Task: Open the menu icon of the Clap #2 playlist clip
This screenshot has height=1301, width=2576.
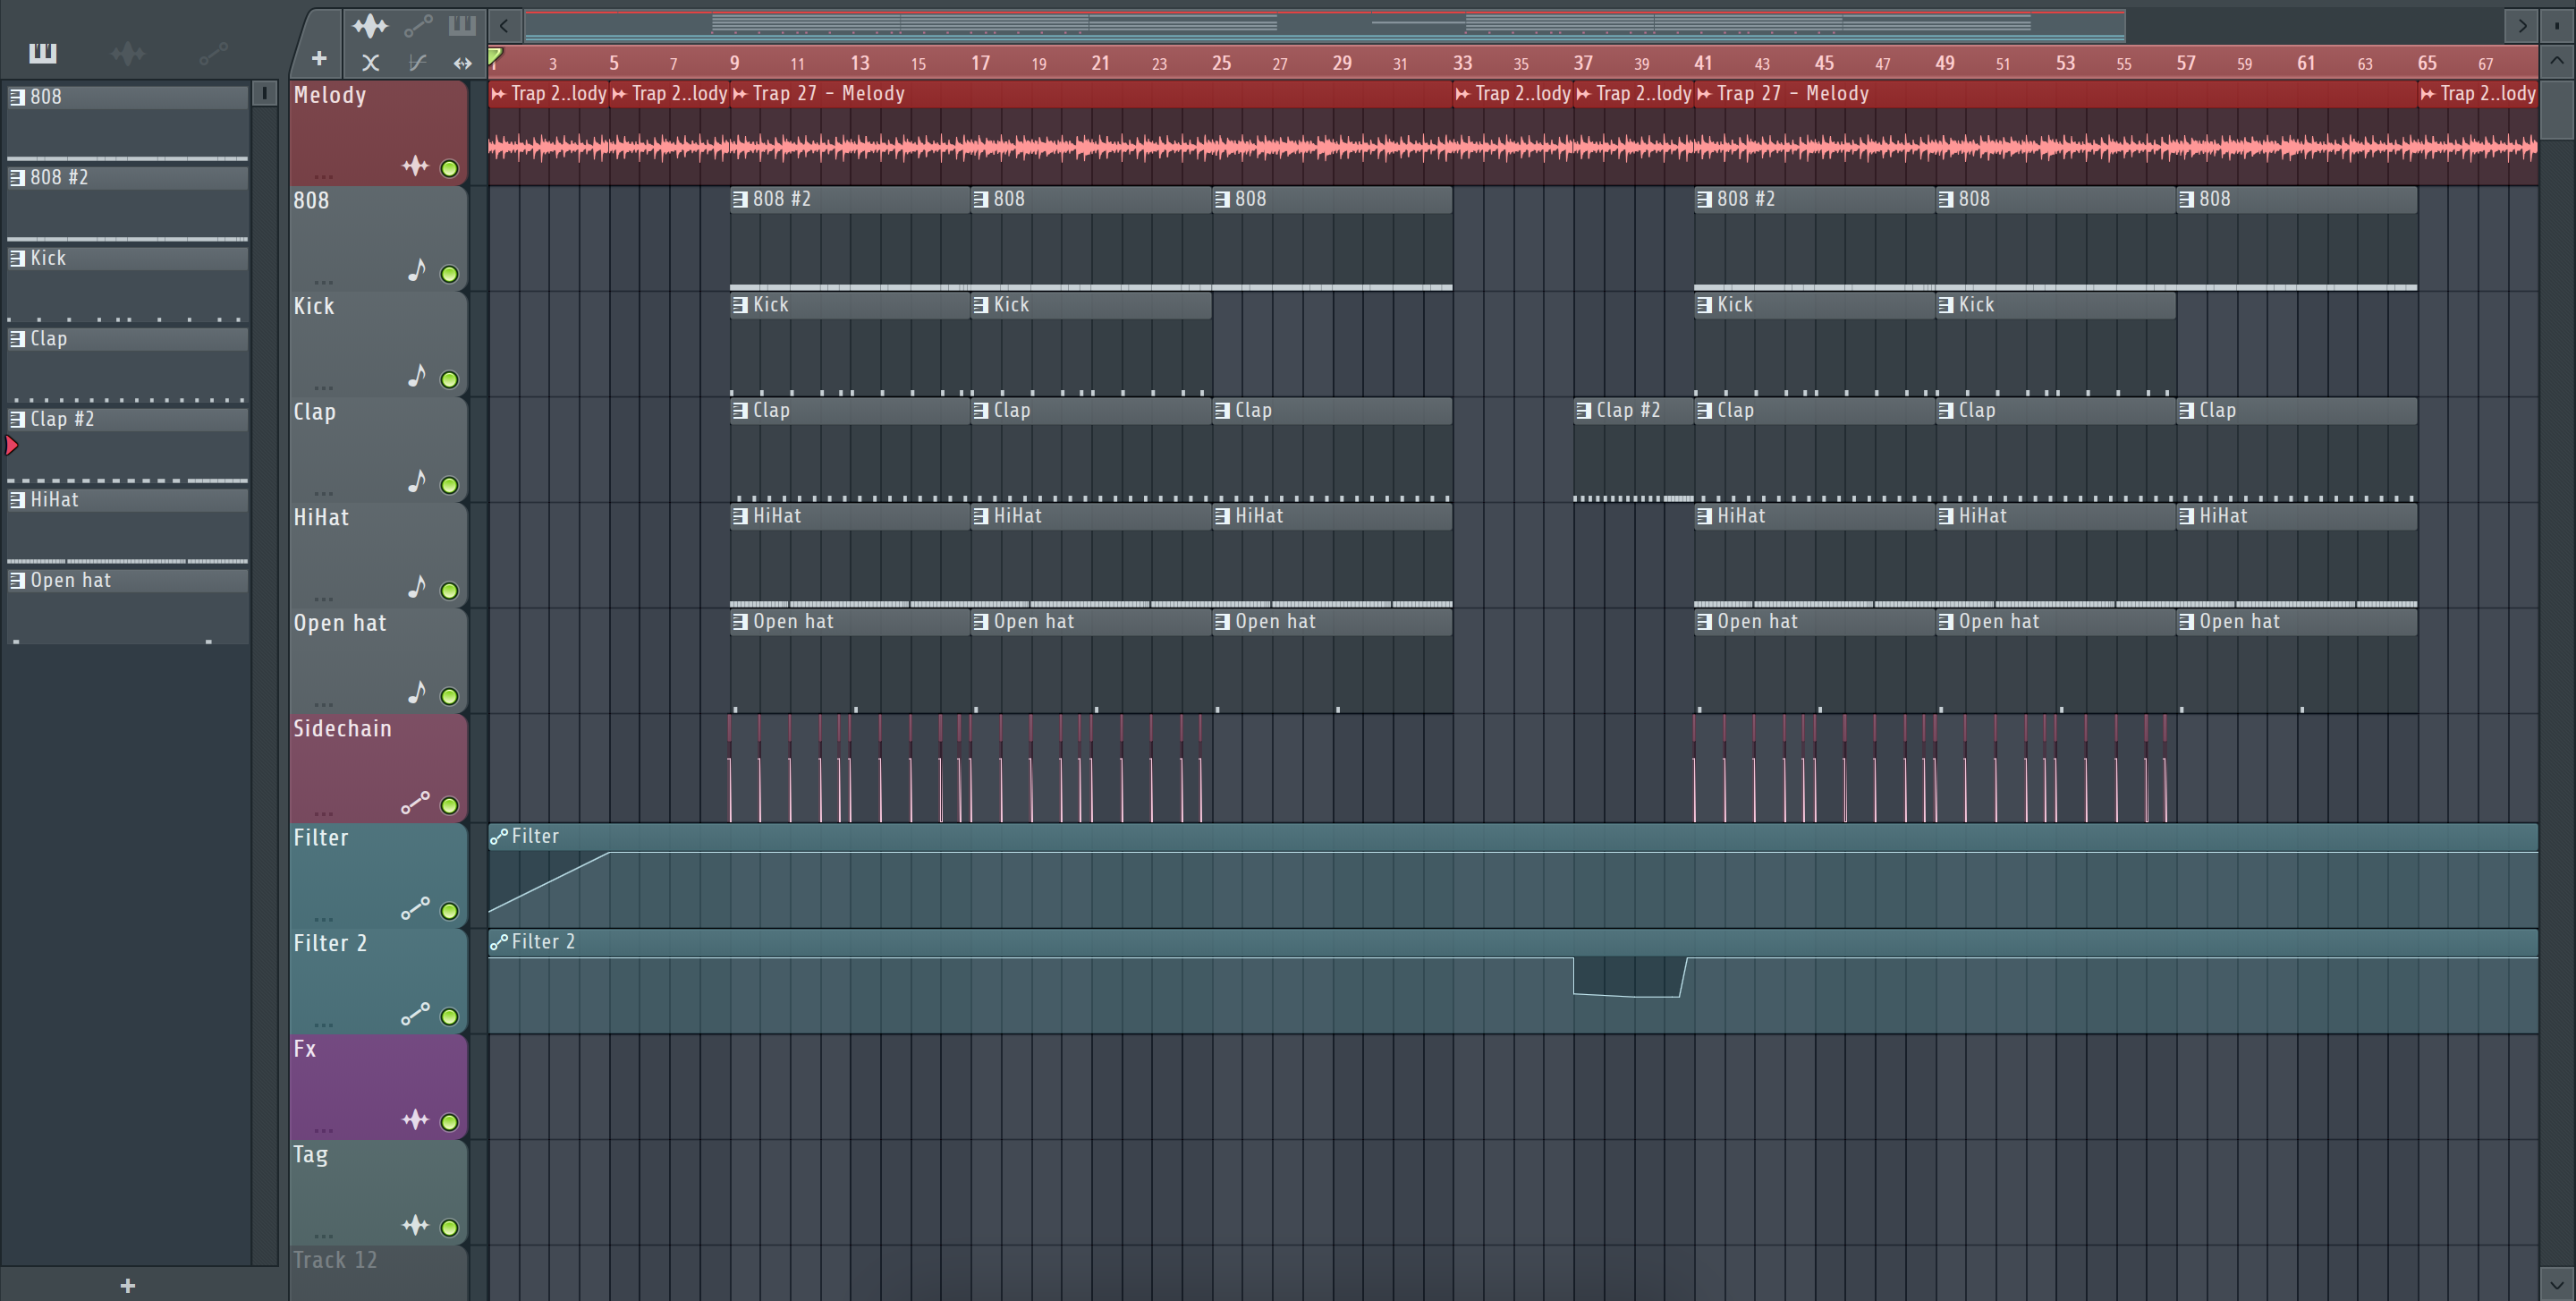Action: 1583,410
